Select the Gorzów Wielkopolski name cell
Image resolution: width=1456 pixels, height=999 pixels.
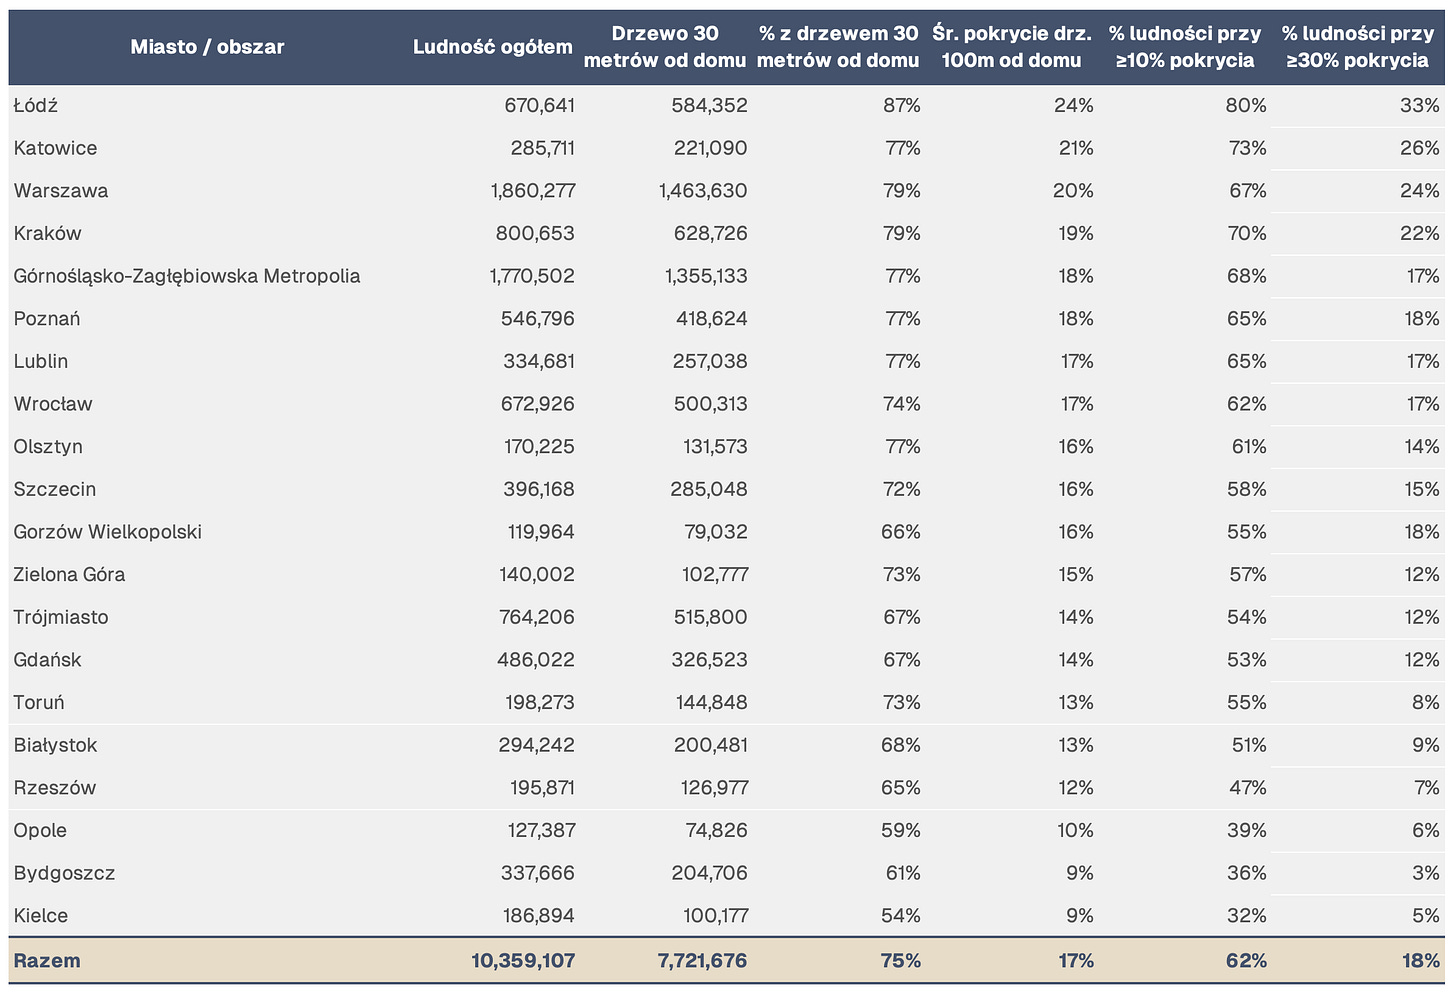[108, 532]
